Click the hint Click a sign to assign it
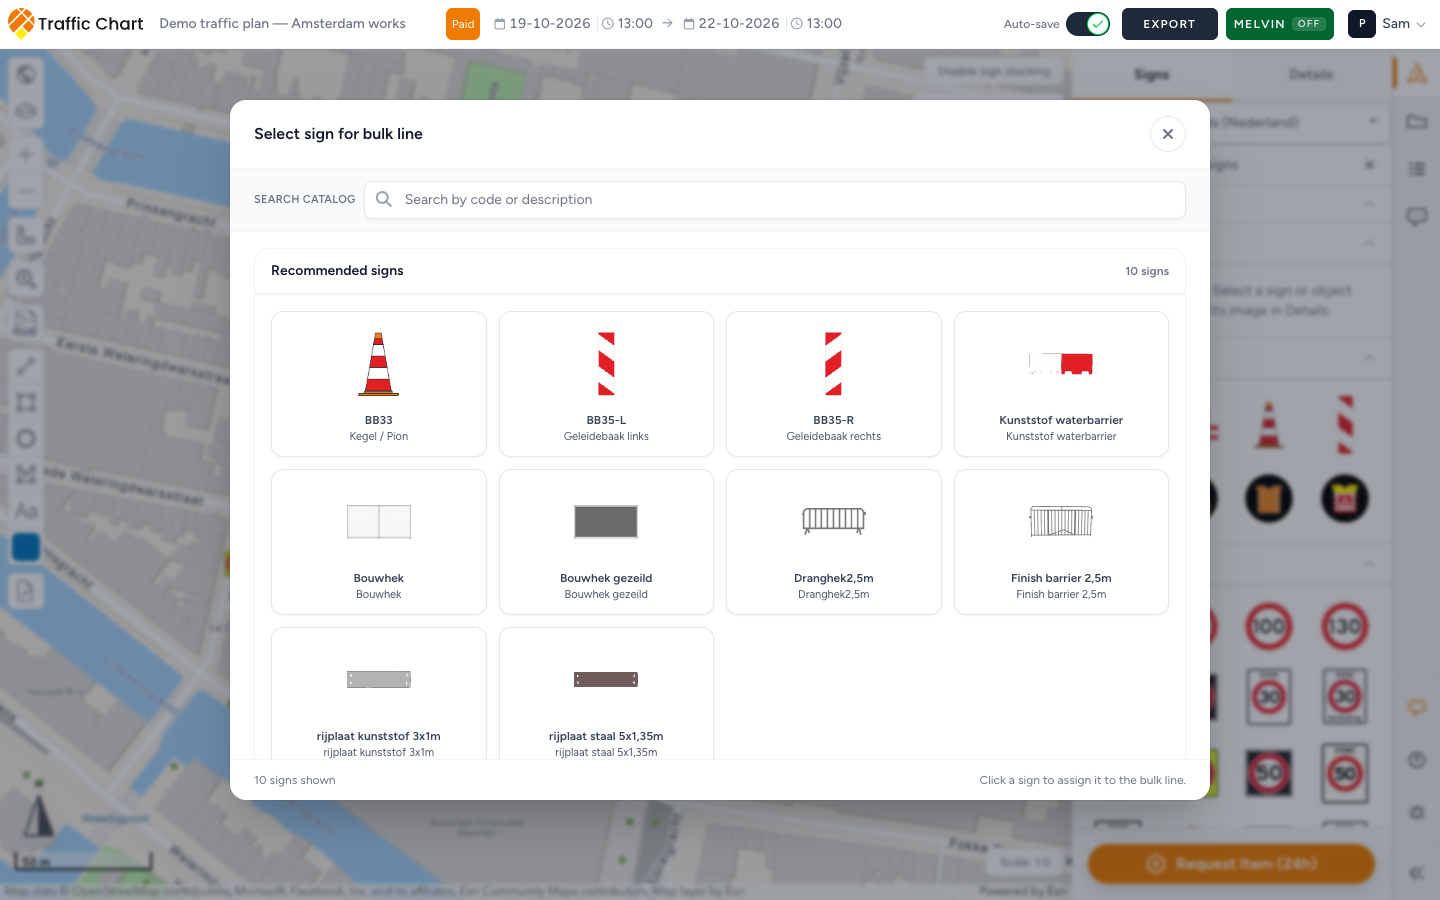The width and height of the screenshot is (1440, 900). [1083, 780]
